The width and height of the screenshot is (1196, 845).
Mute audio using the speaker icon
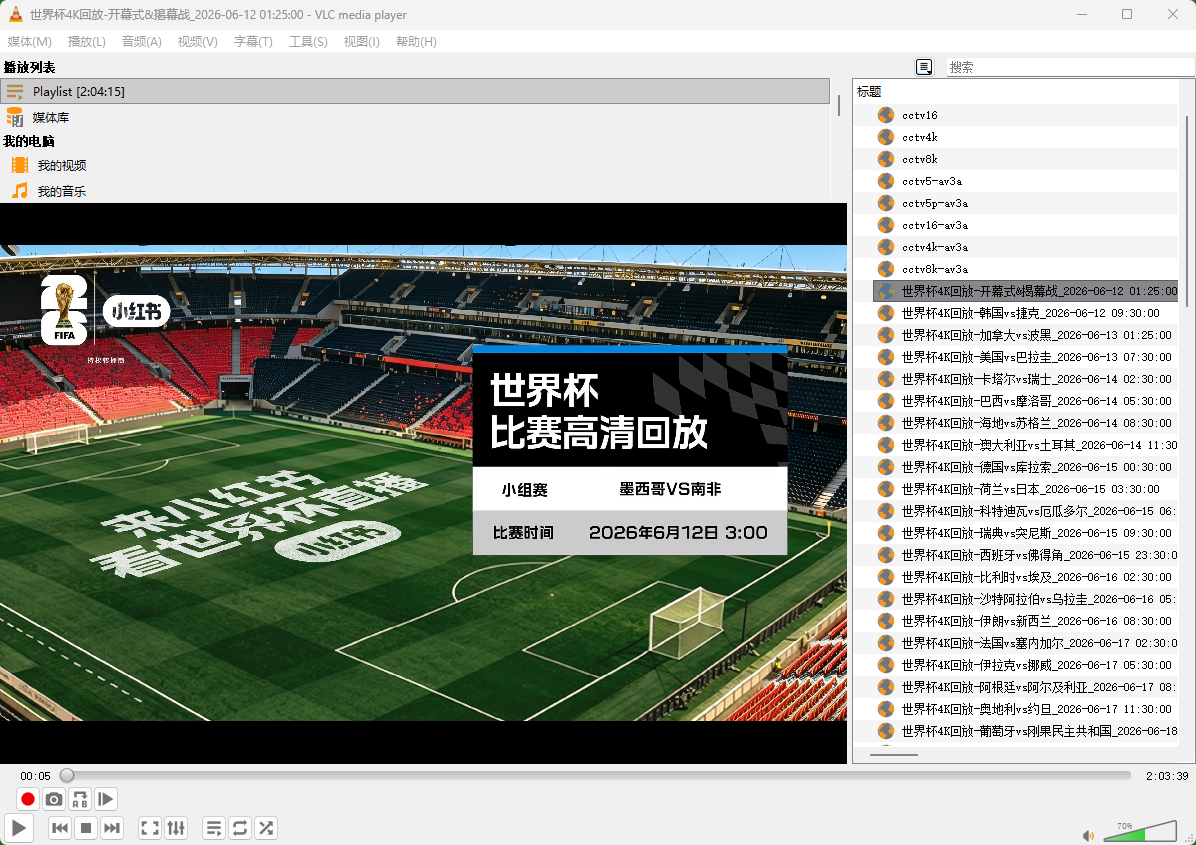(x=1088, y=836)
